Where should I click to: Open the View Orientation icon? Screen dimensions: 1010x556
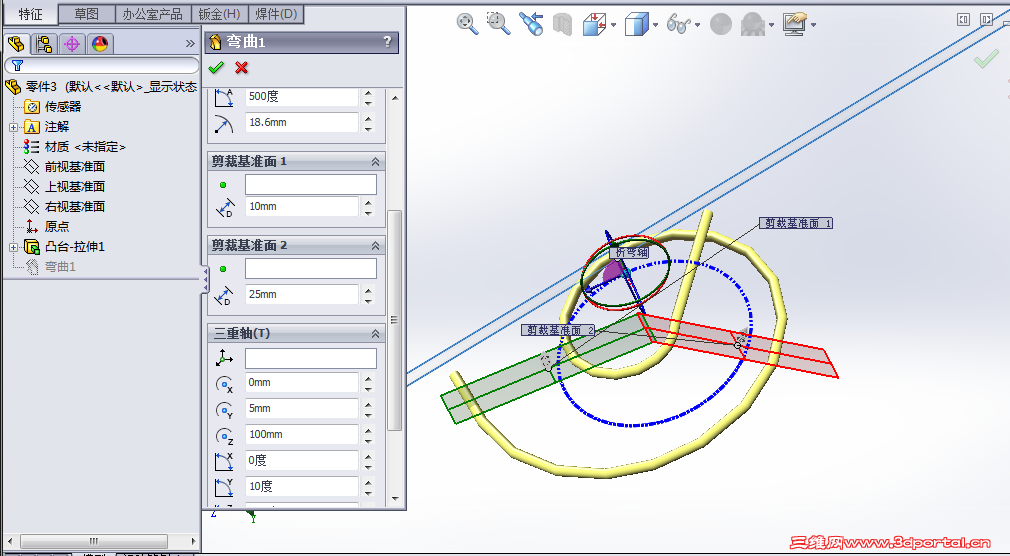click(594, 24)
